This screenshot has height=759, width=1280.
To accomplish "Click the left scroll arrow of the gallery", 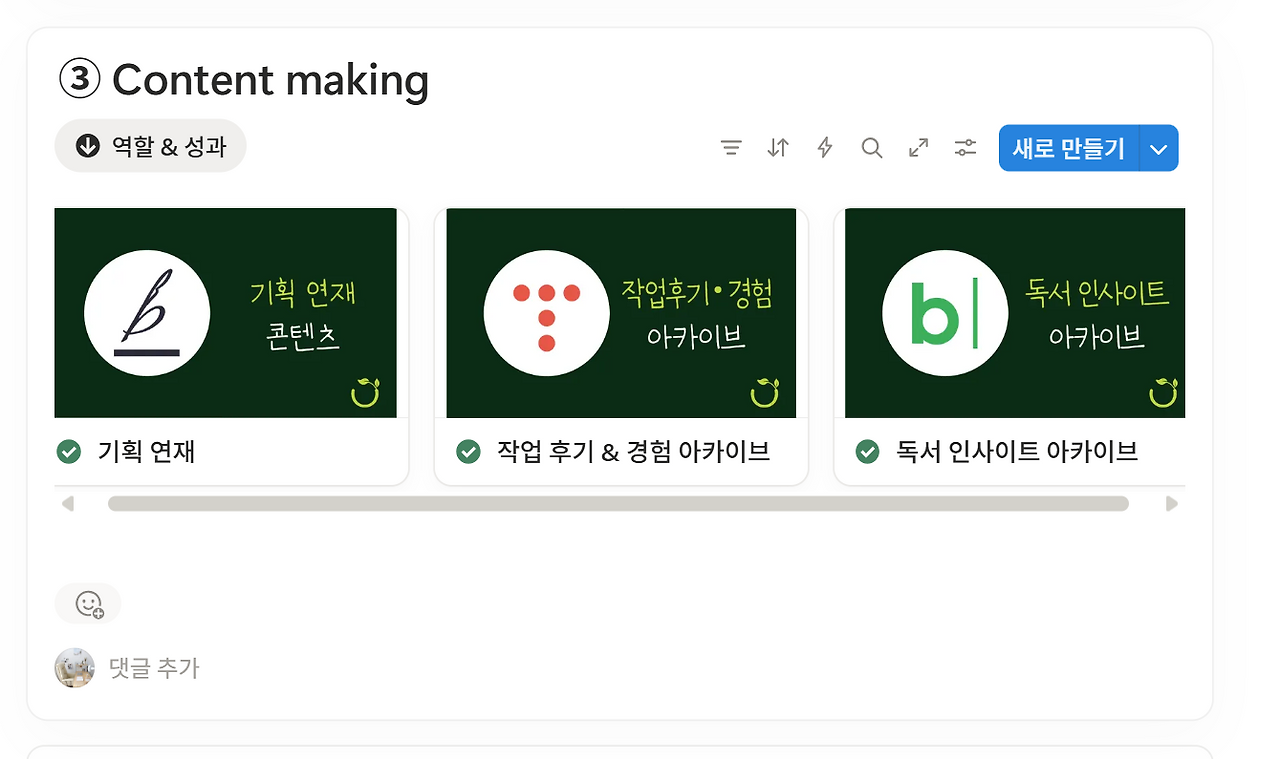I will coord(68,503).
